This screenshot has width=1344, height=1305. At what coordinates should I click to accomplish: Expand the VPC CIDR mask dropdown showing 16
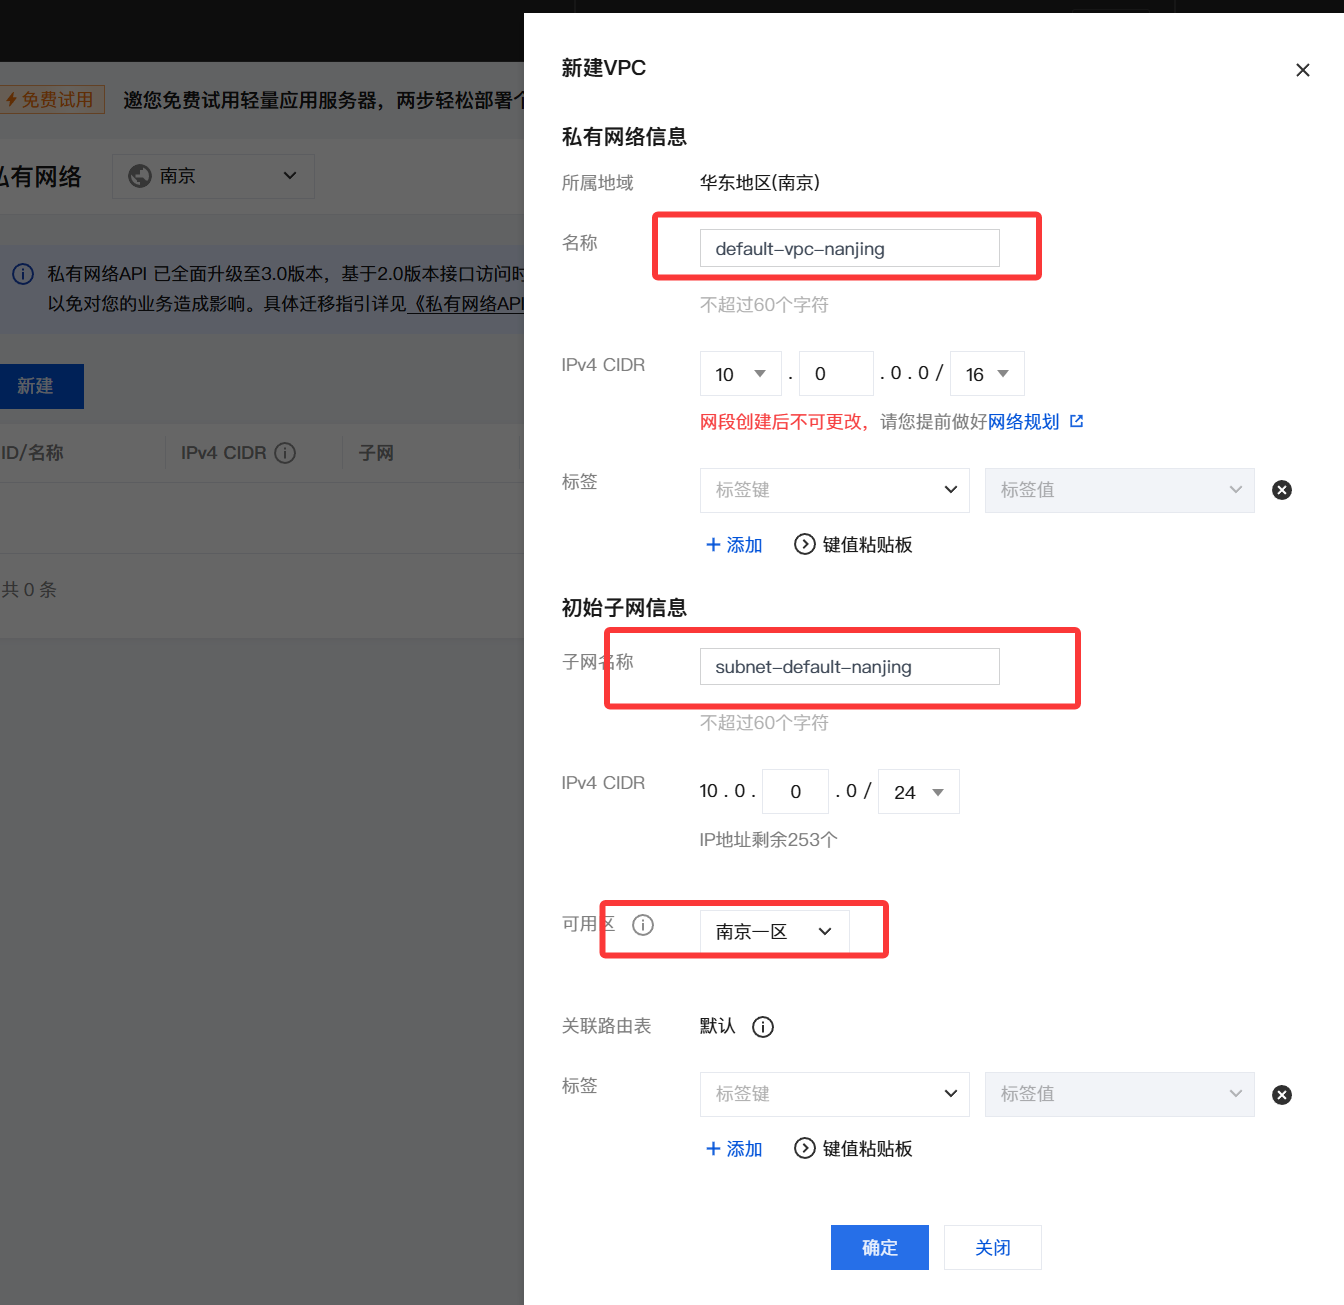(986, 374)
